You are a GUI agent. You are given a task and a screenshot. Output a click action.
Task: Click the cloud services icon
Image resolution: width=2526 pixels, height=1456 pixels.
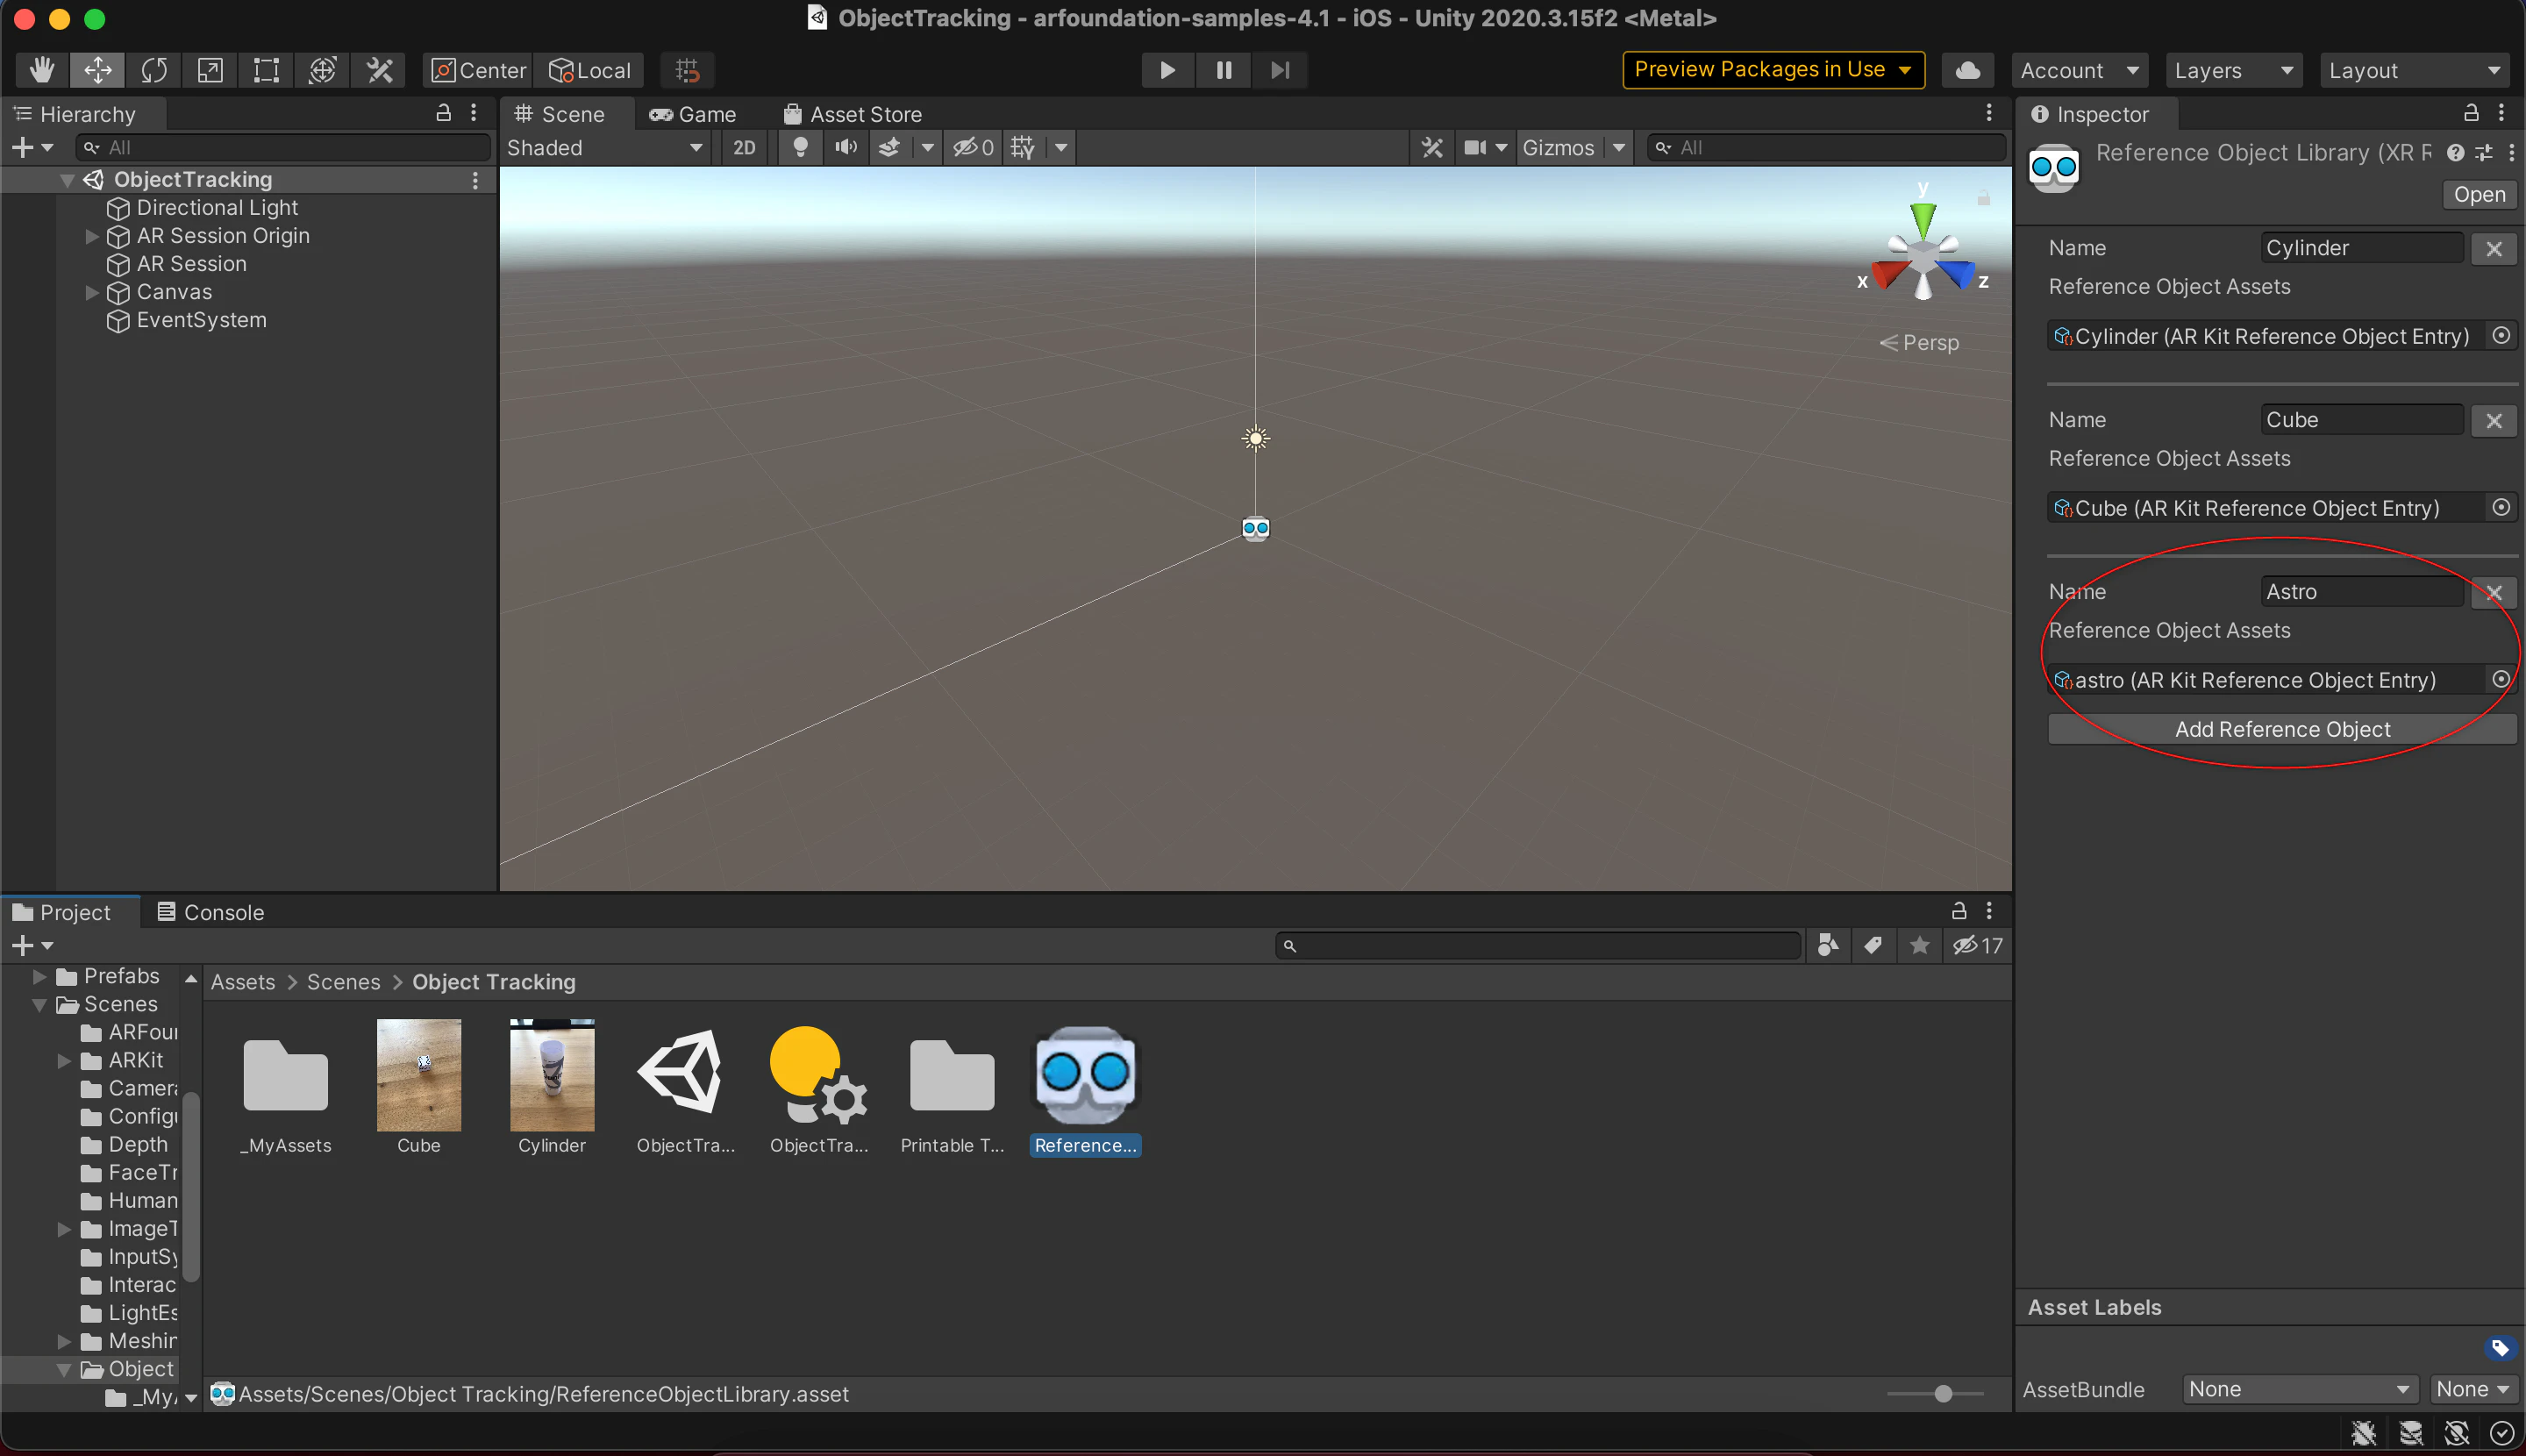tap(1967, 70)
